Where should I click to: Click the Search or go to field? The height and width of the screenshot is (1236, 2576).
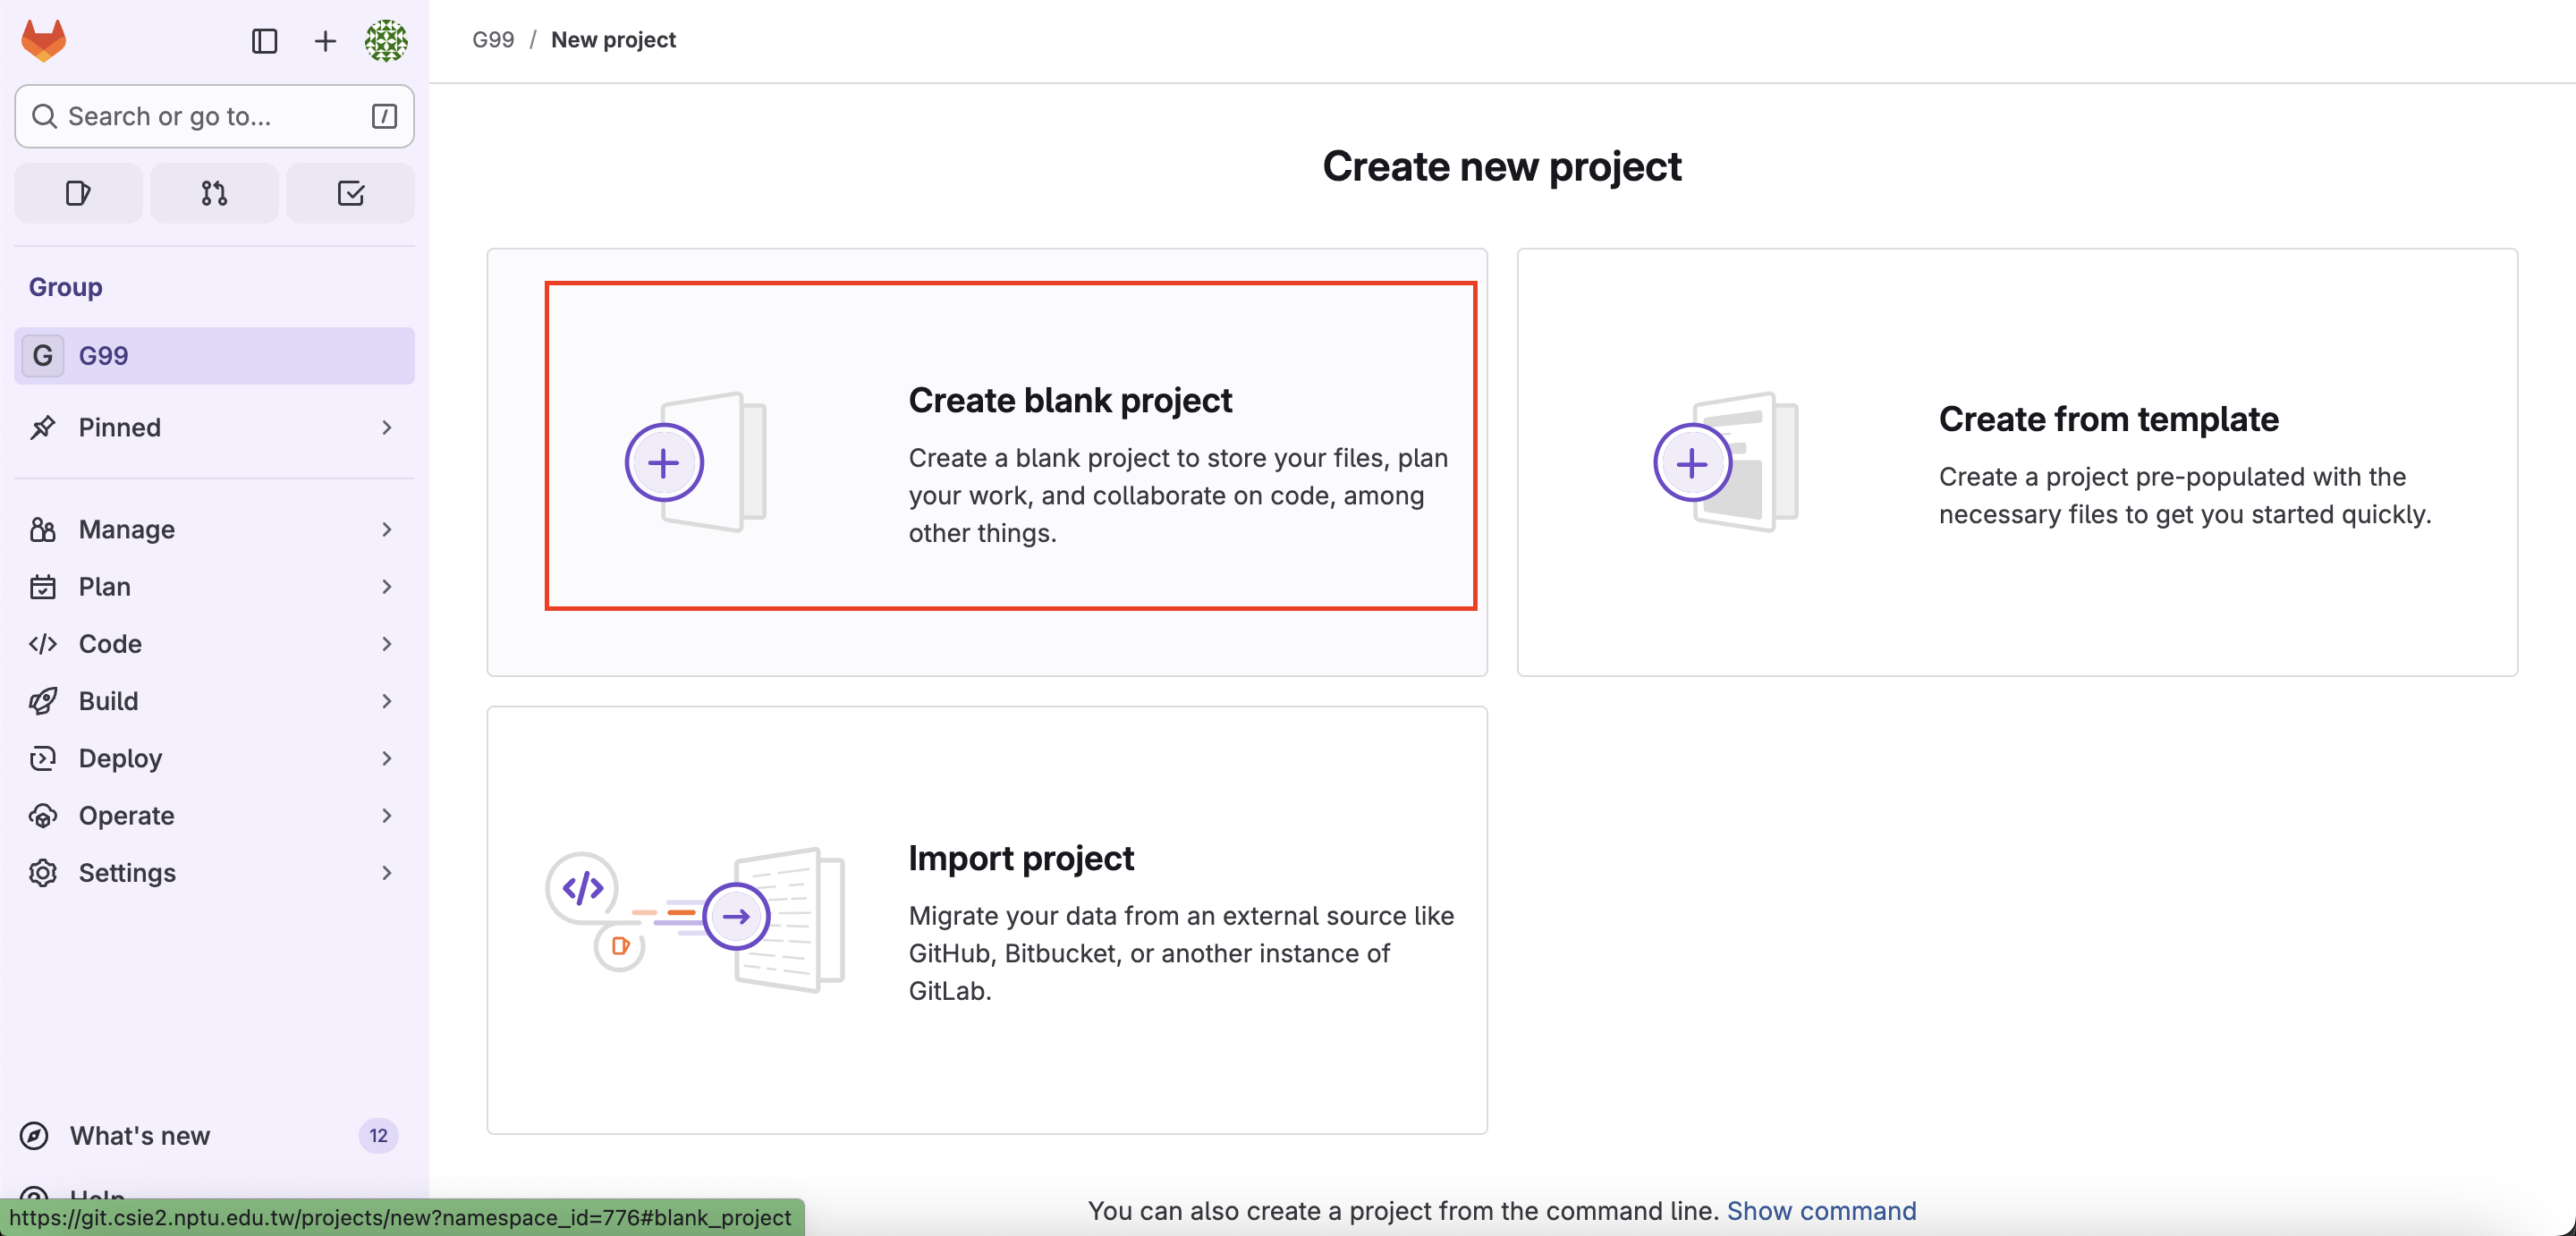point(200,116)
